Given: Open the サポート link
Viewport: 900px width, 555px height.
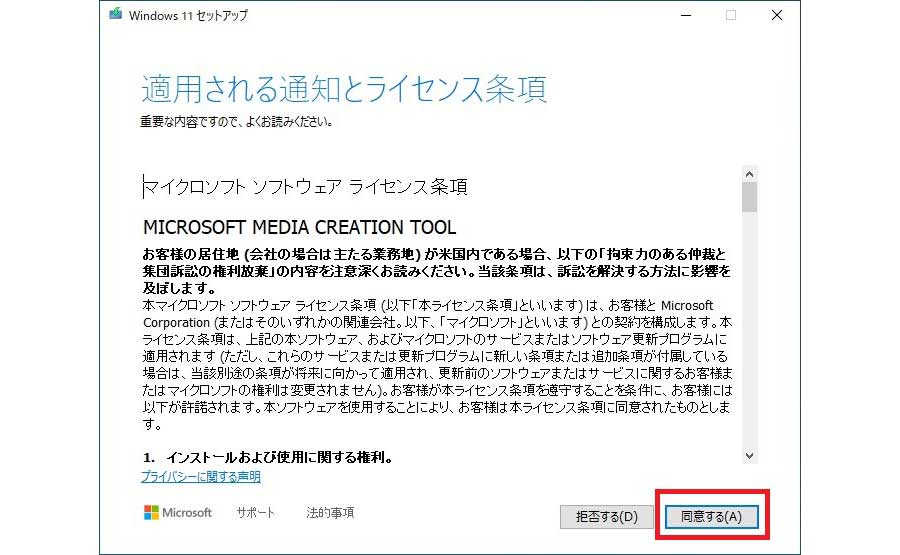Looking at the screenshot, I should click(x=256, y=513).
